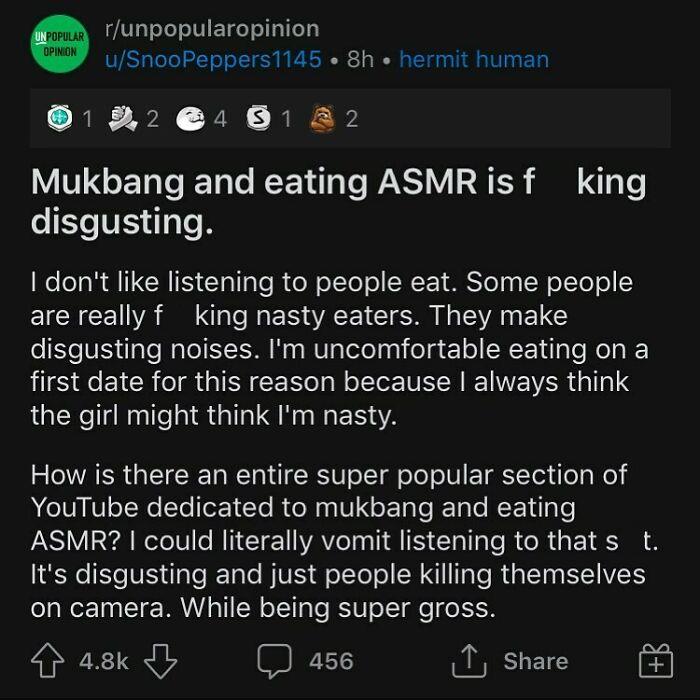The width and height of the screenshot is (700, 700).
Task: View the 456 comments count
Action: pyautogui.click(x=331, y=661)
